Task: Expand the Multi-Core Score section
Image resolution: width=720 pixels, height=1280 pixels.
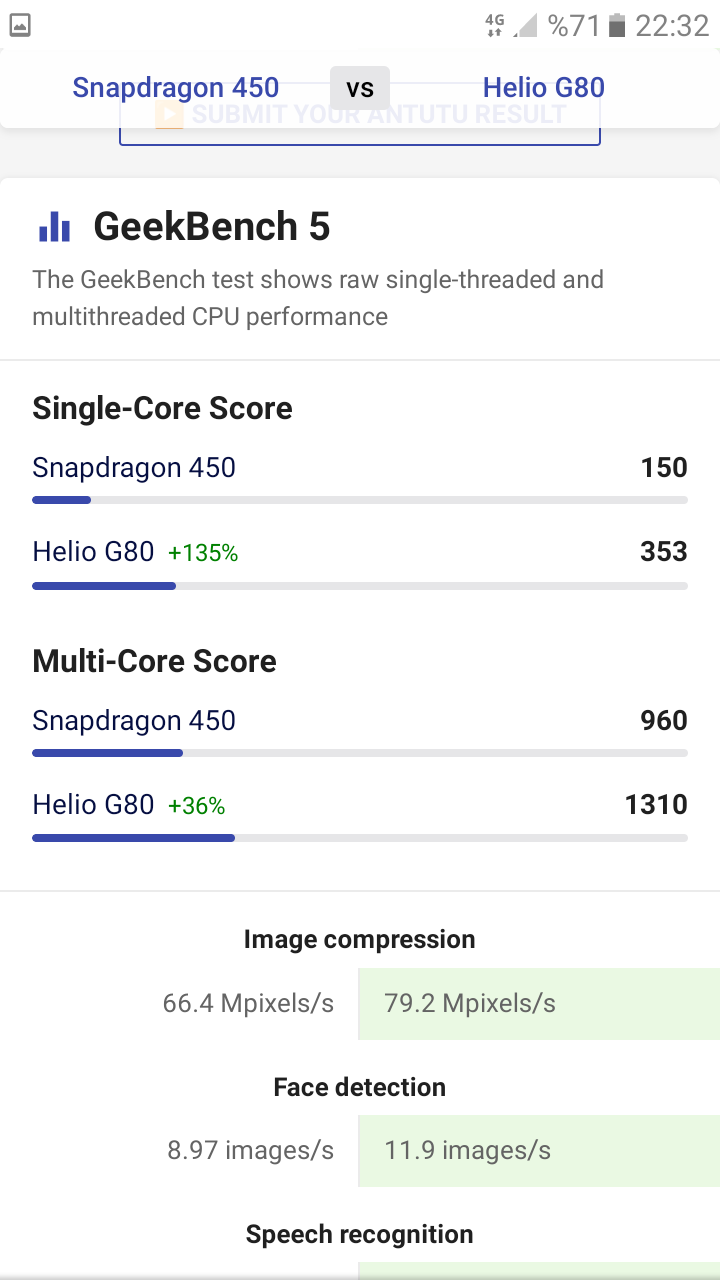Action: (x=154, y=661)
